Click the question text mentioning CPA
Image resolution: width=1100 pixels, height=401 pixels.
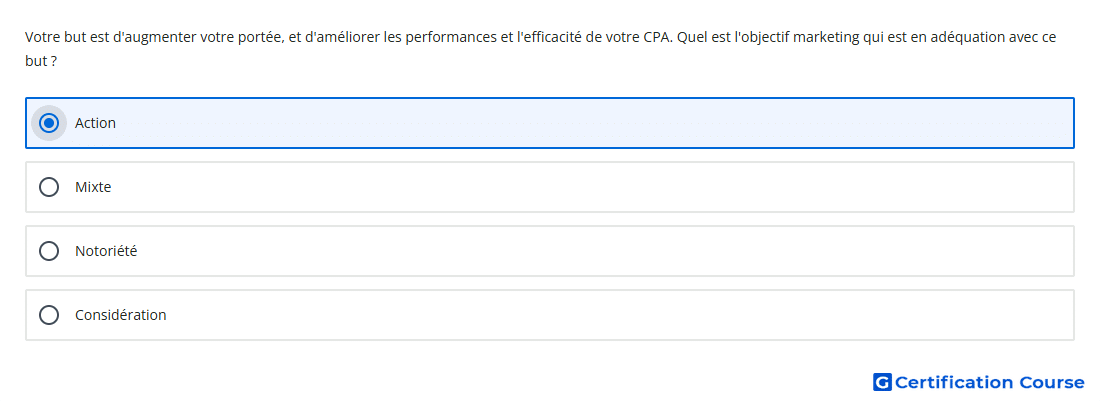(x=540, y=48)
